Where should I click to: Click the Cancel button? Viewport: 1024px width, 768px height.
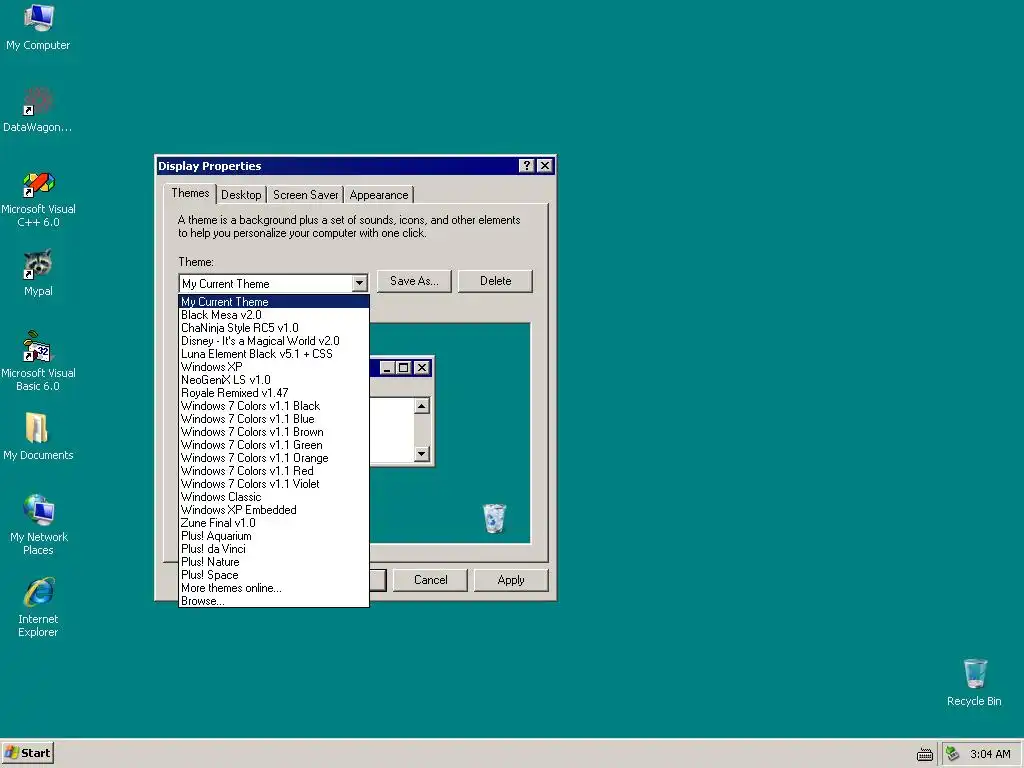(430, 580)
